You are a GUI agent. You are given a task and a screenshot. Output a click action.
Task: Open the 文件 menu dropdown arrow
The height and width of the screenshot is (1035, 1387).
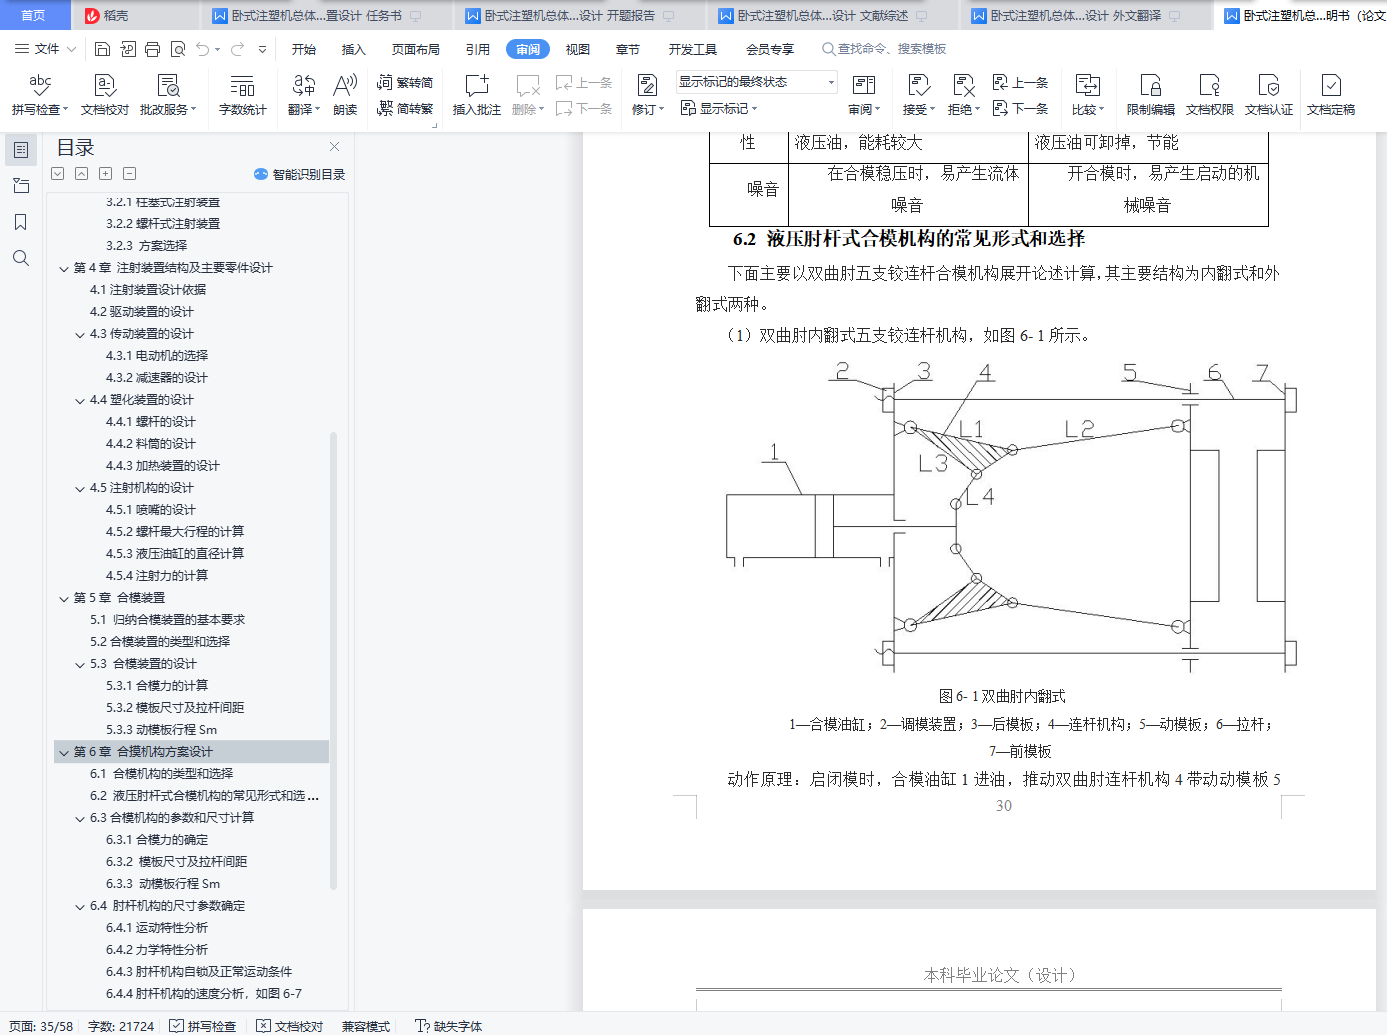pyautogui.click(x=70, y=49)
